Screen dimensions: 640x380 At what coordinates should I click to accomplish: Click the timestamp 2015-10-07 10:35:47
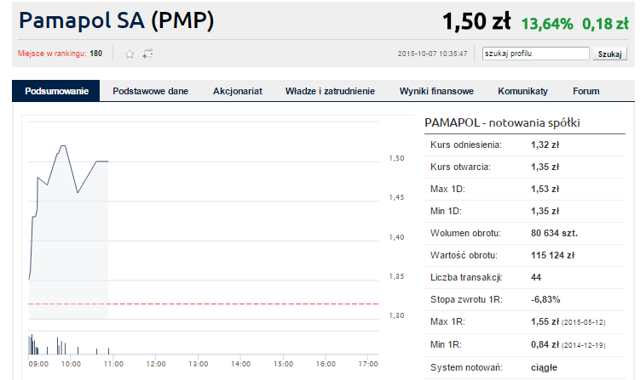(x=432, y=53)
